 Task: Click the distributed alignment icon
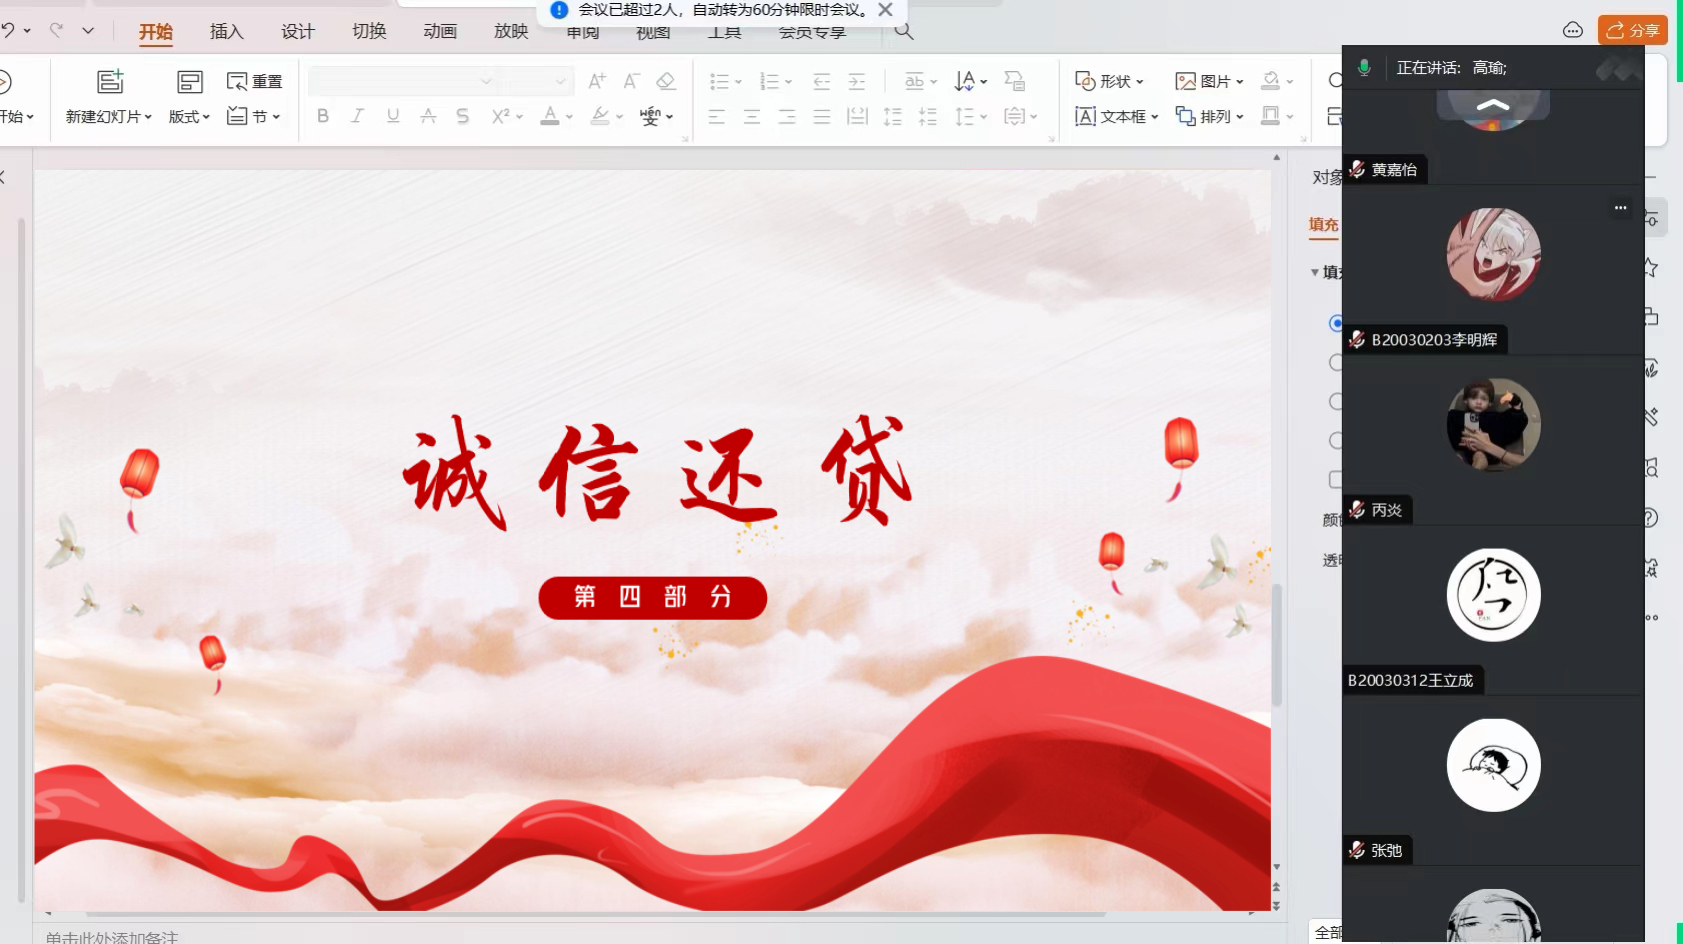pos(857,116)
